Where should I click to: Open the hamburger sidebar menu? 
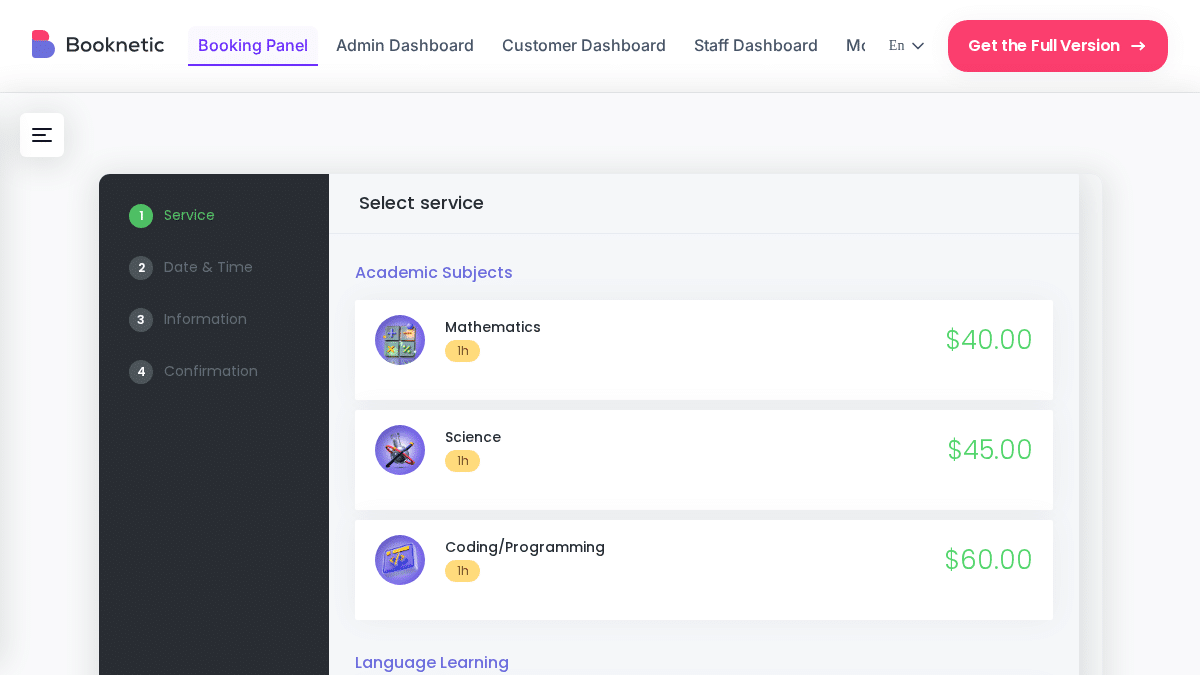click(42, 135)
